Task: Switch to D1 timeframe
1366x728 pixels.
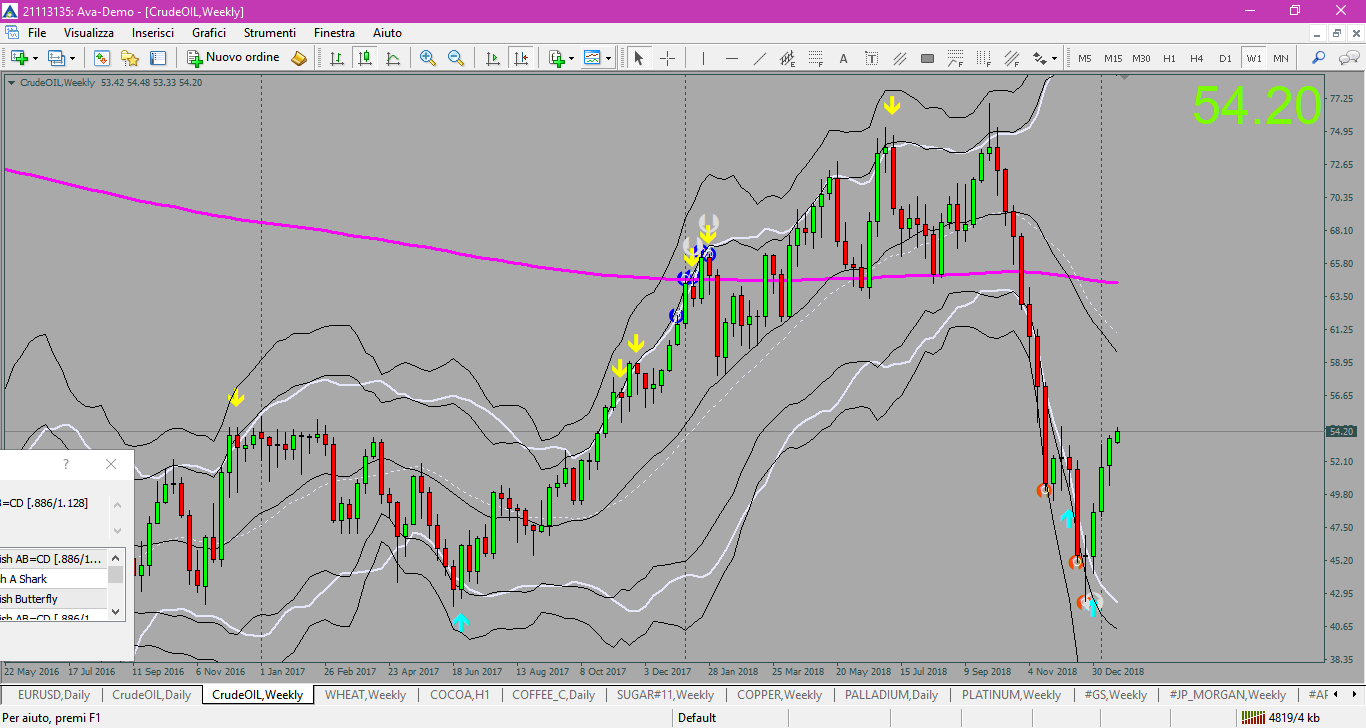Action: (1225, 58)
